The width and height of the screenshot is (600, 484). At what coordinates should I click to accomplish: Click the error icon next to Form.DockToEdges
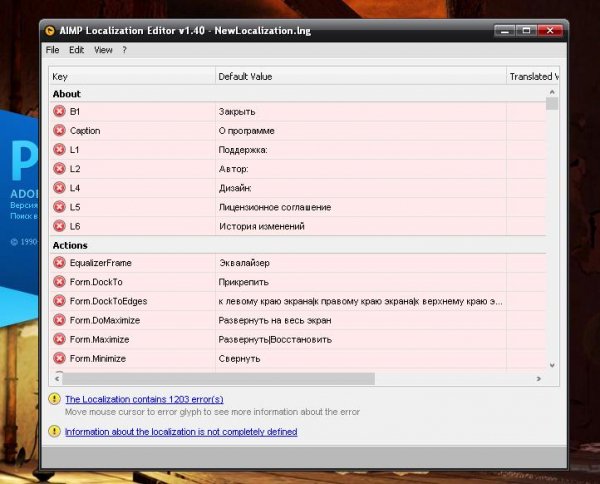pyautogui.click(x=59, y=301)
